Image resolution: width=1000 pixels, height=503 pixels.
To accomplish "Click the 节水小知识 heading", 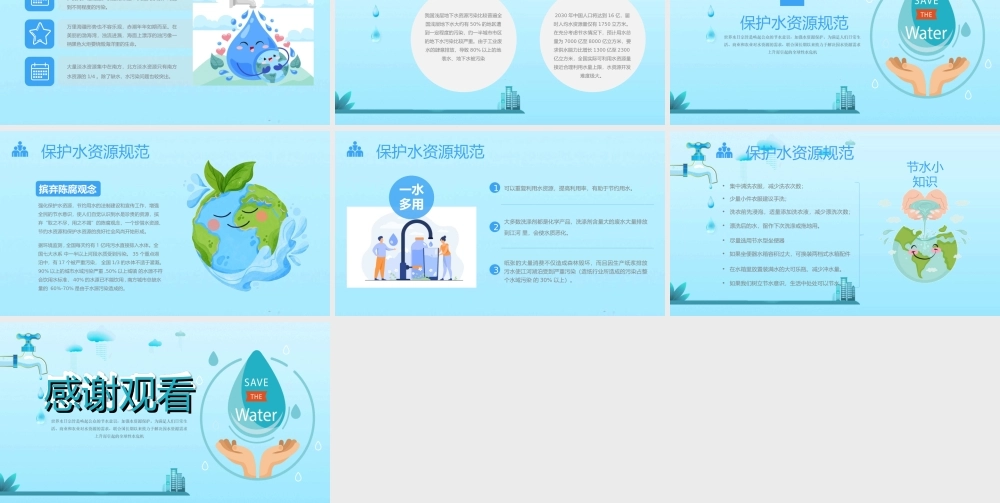I will click(x=925, y=174).
